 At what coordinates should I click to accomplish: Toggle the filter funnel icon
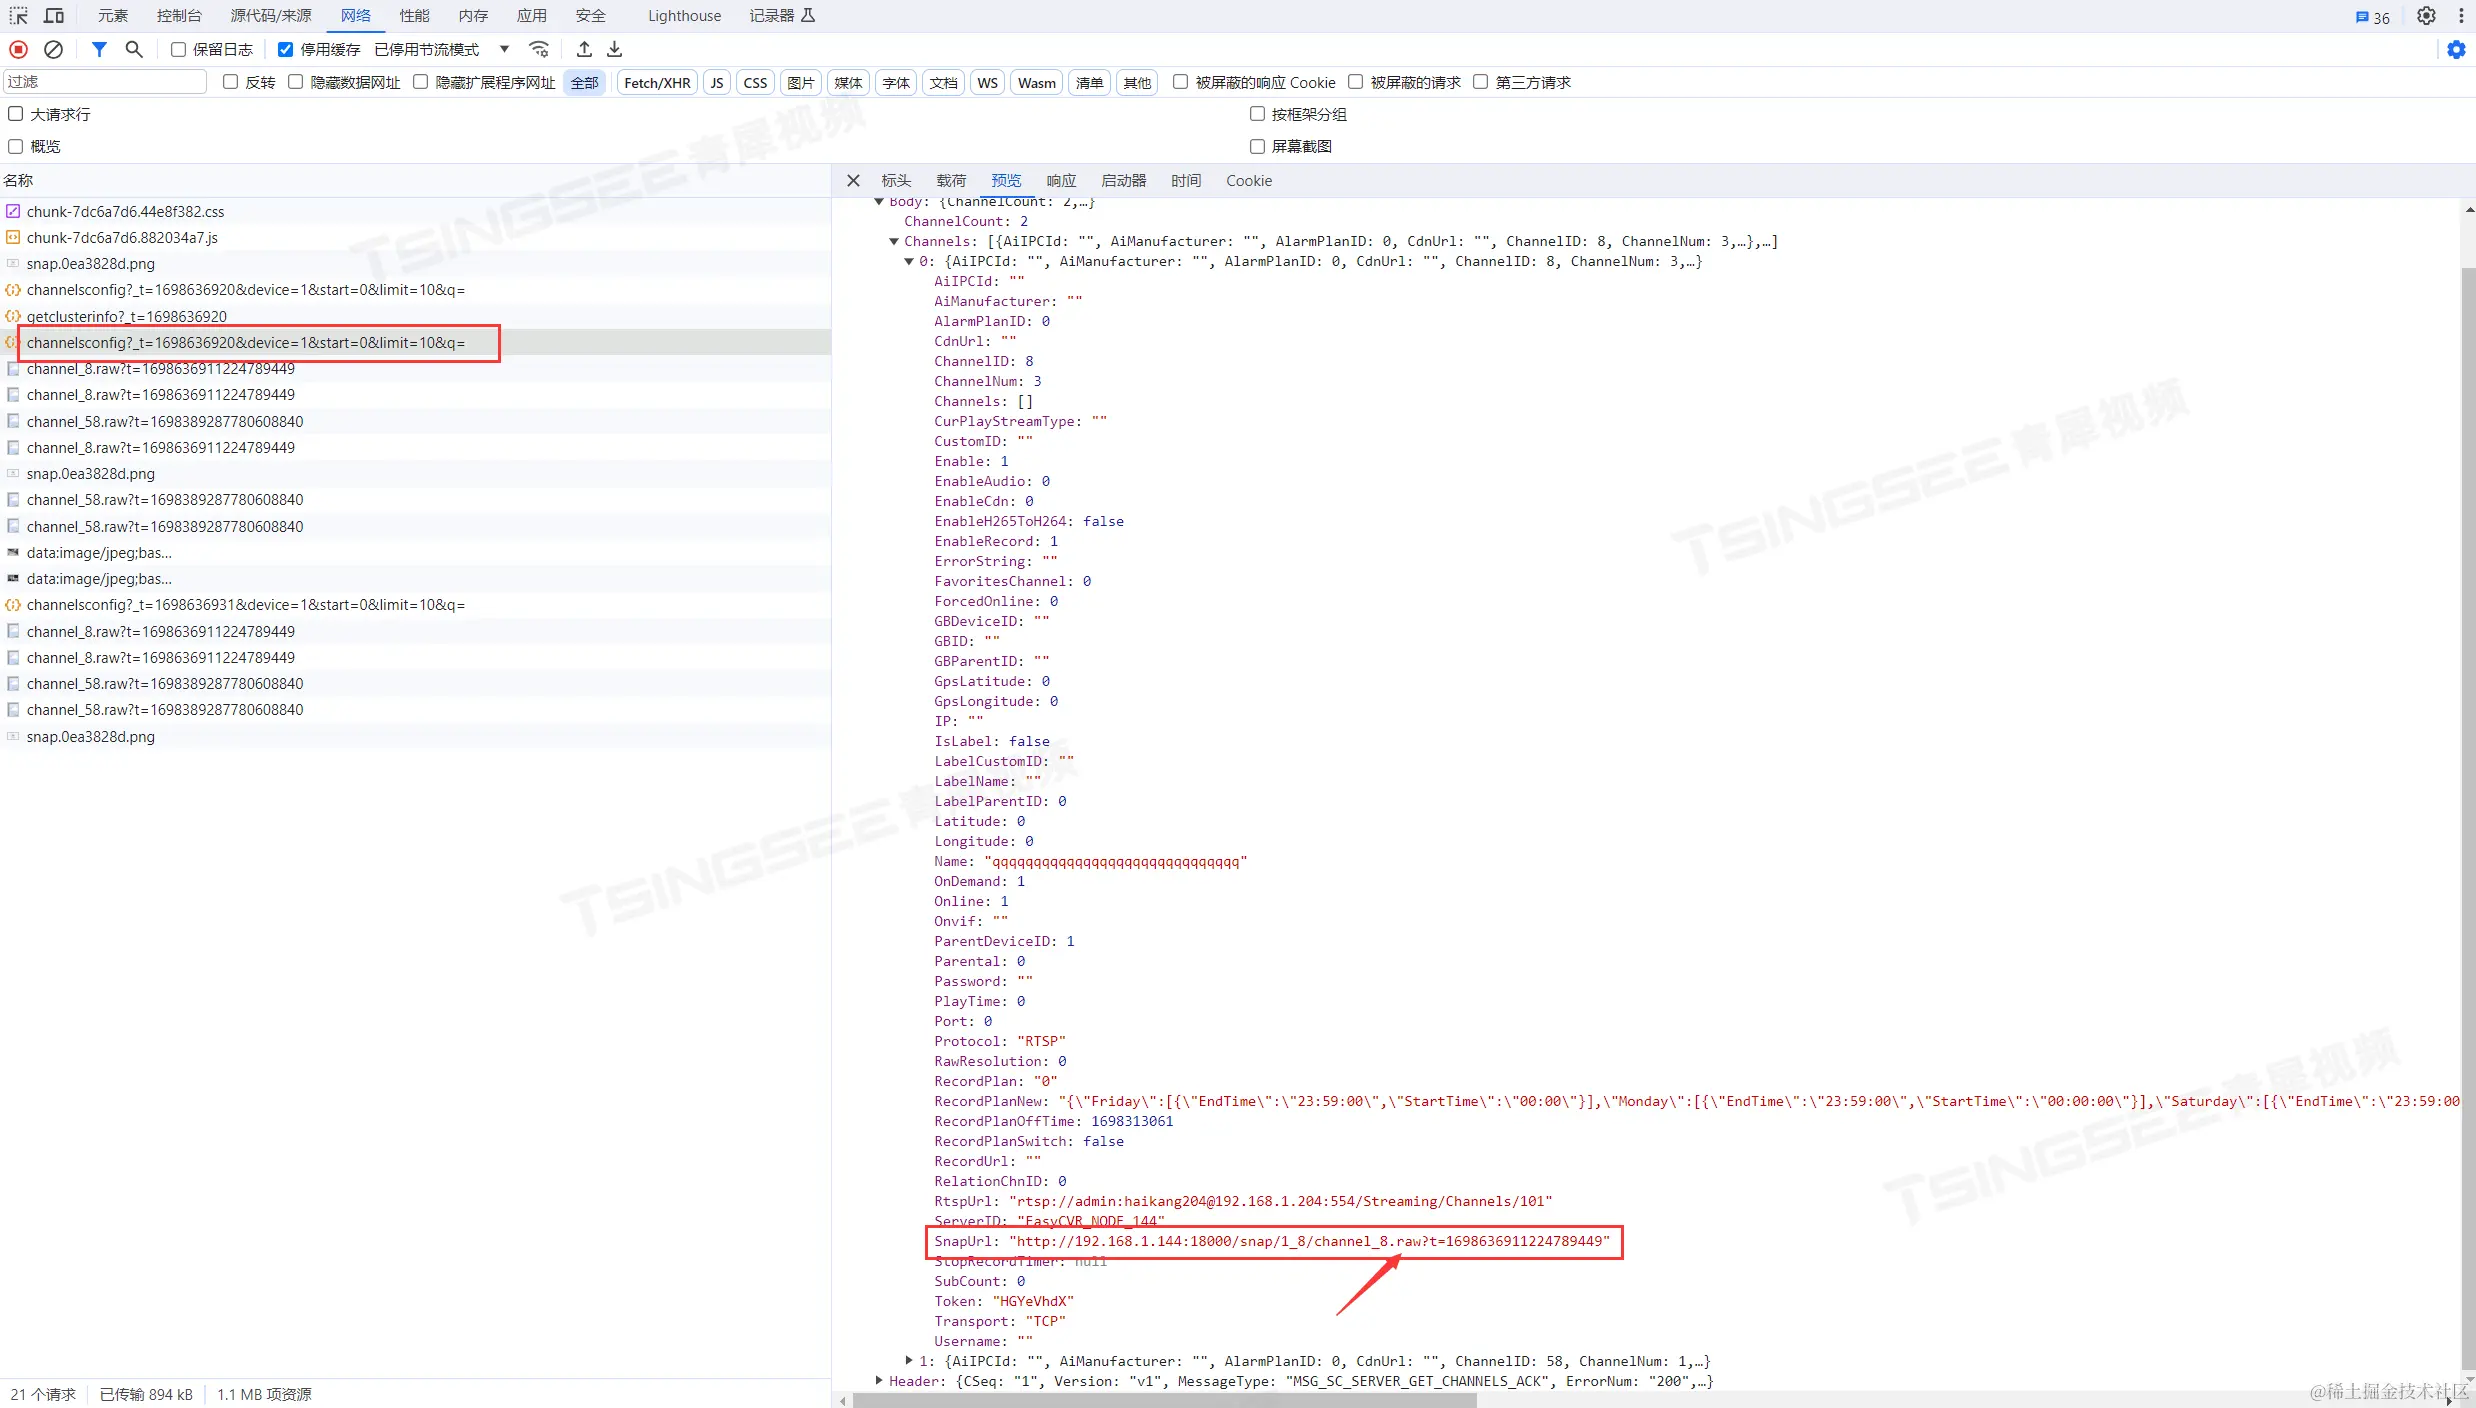(x=99, y=49)
